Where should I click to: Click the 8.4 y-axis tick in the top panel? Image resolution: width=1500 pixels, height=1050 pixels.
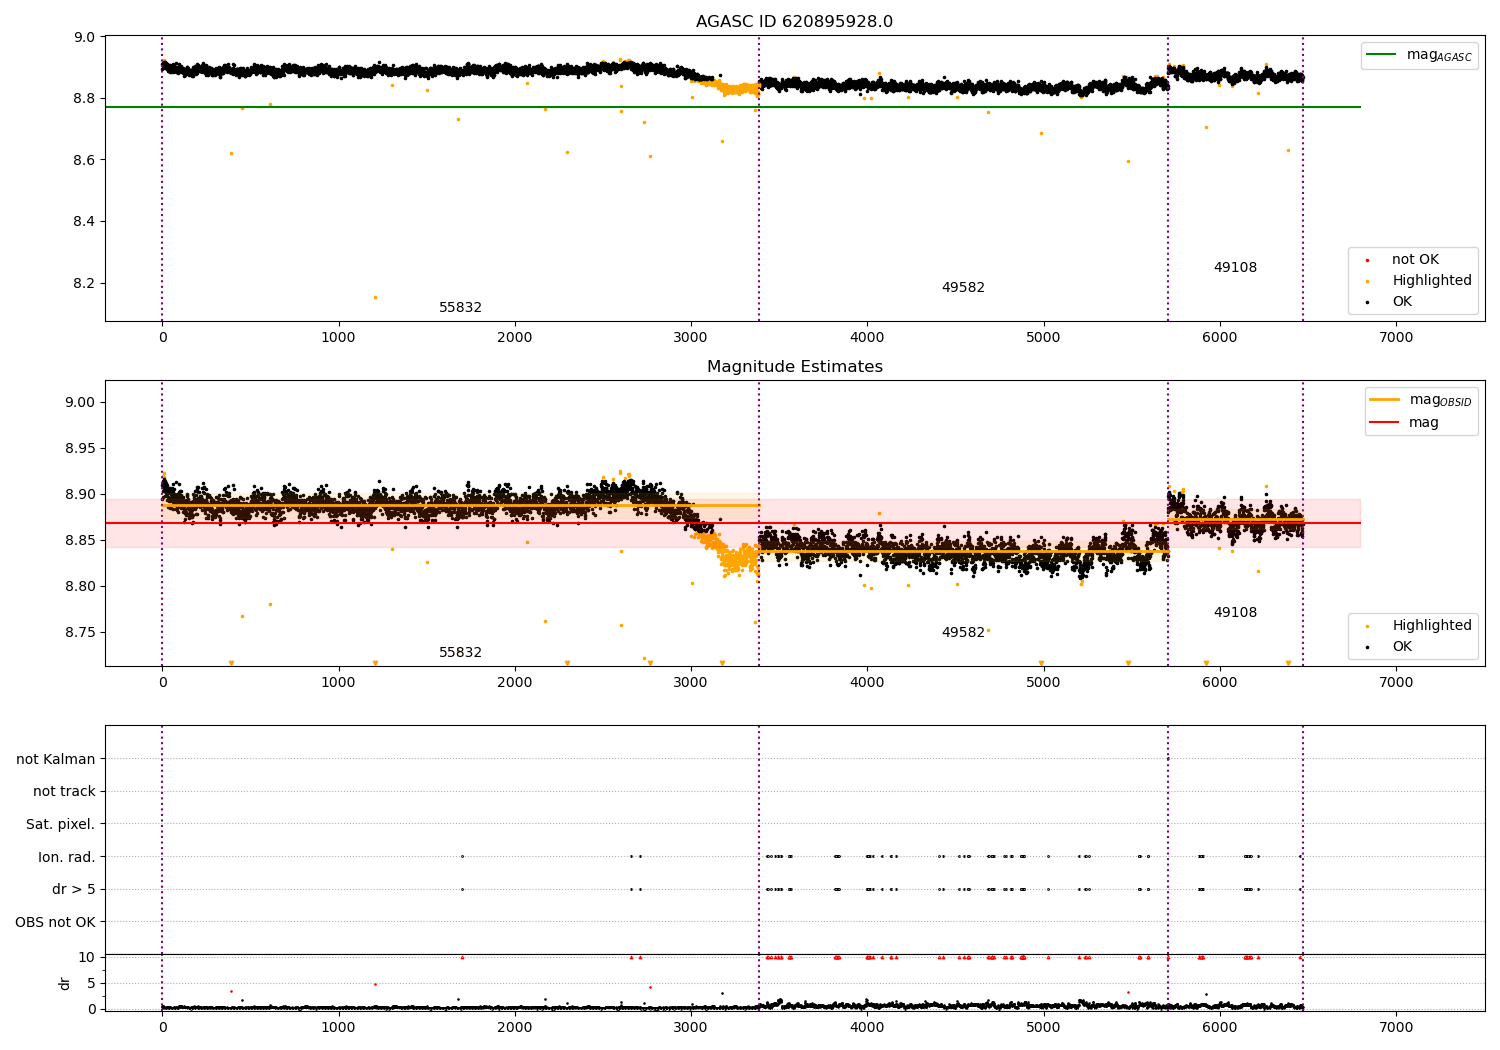(84, 221)
